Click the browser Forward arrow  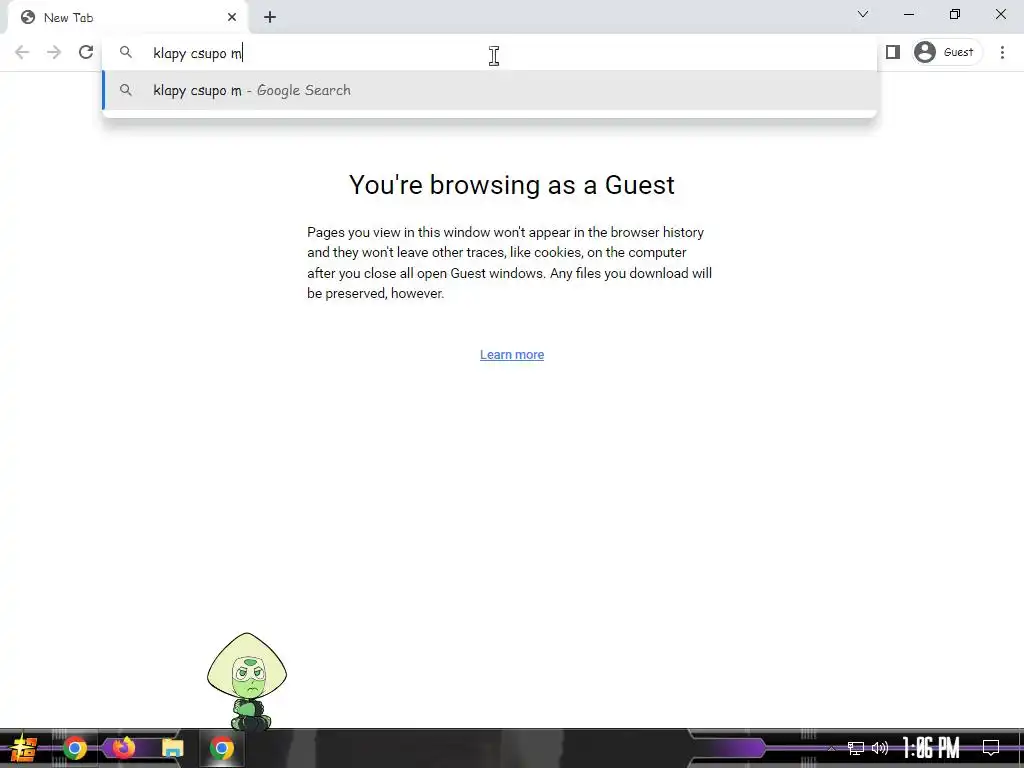(x=54, y=52)
